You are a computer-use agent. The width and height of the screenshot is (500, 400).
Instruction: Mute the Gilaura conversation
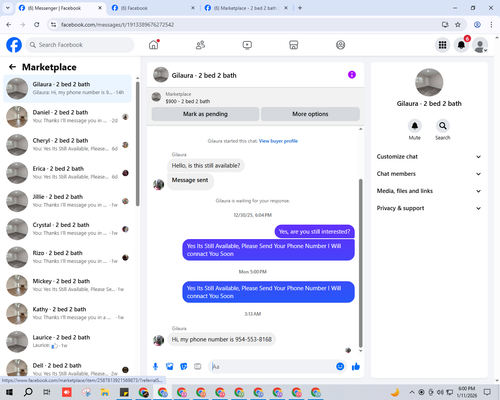(x=415, y=126)
